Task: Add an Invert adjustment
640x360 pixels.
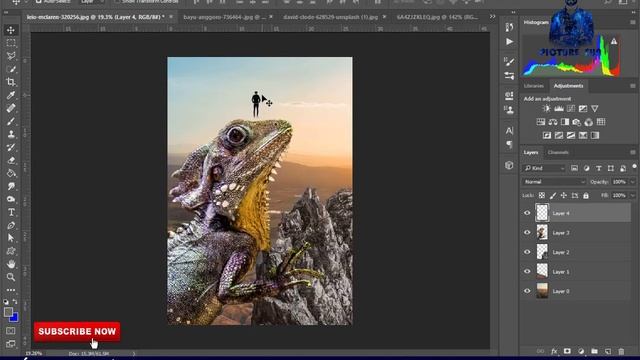Action: coord(547,136)
